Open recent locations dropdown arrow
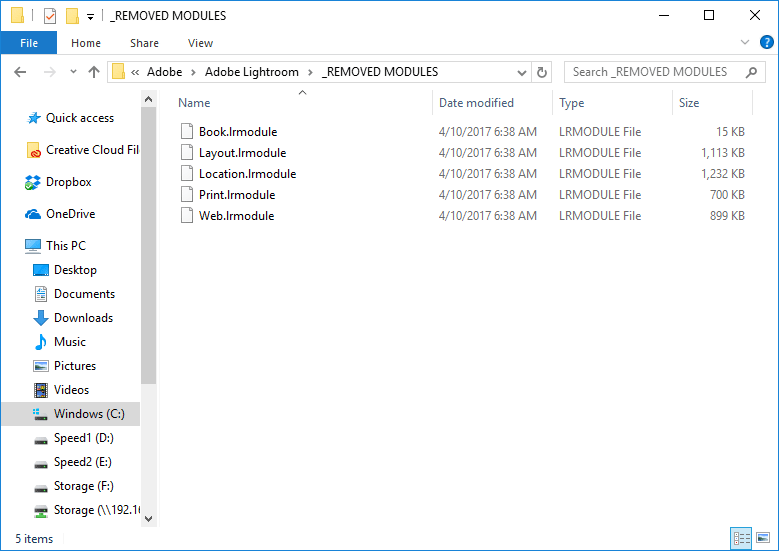The height and width of the screenshot is (551, 779). click(x=74, y=72)
